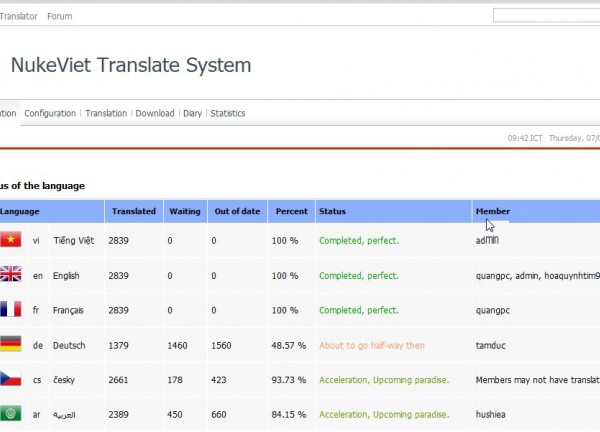
Task: Click out of date value 660
Action: (x=218, y=414)
